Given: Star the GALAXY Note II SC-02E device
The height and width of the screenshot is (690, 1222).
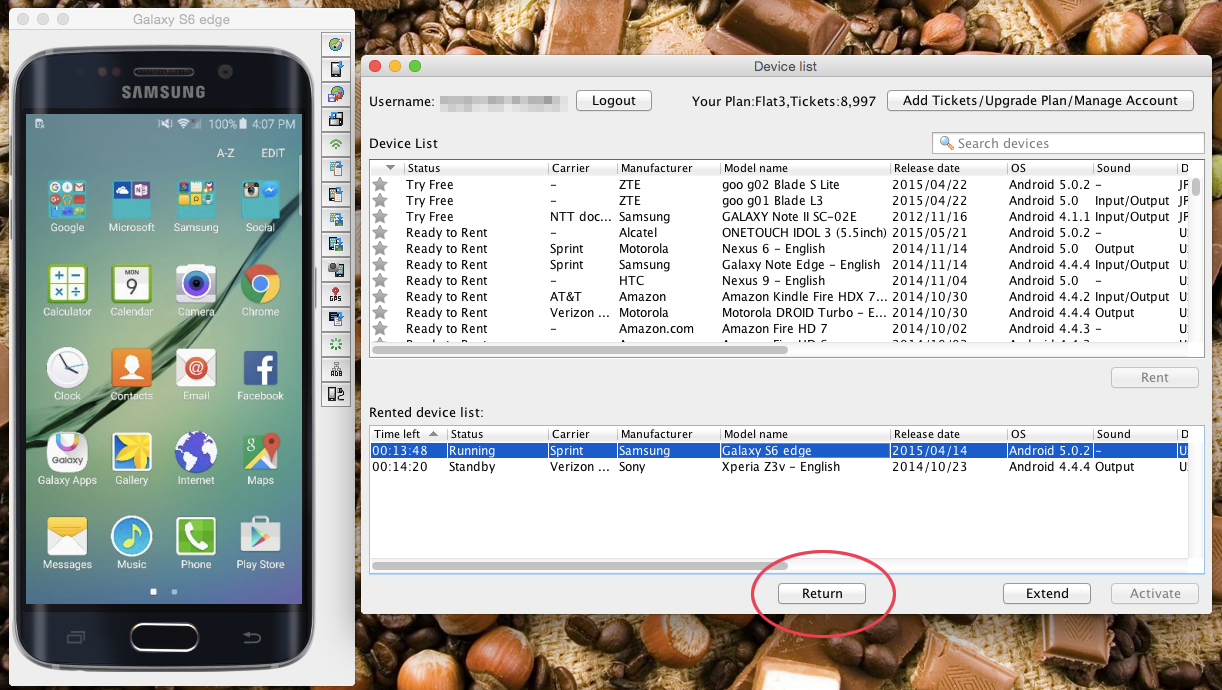Looking at the screenshot, I should [x=380, y=217].
